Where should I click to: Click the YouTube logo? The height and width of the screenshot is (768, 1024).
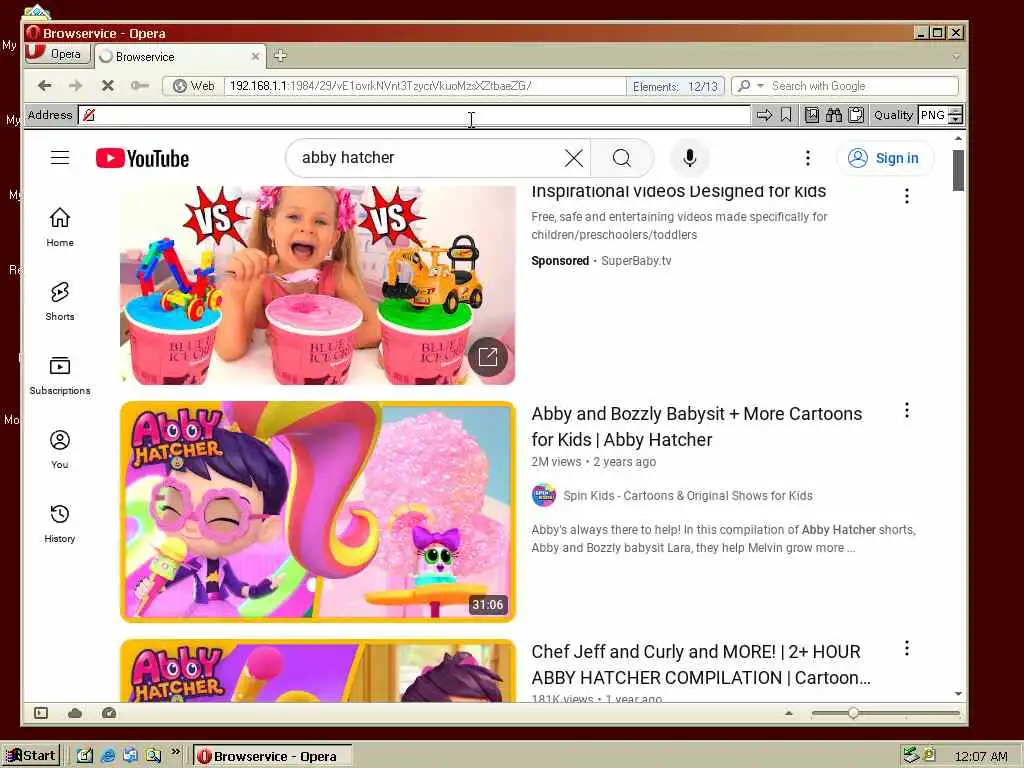click(x=142, y=158)
